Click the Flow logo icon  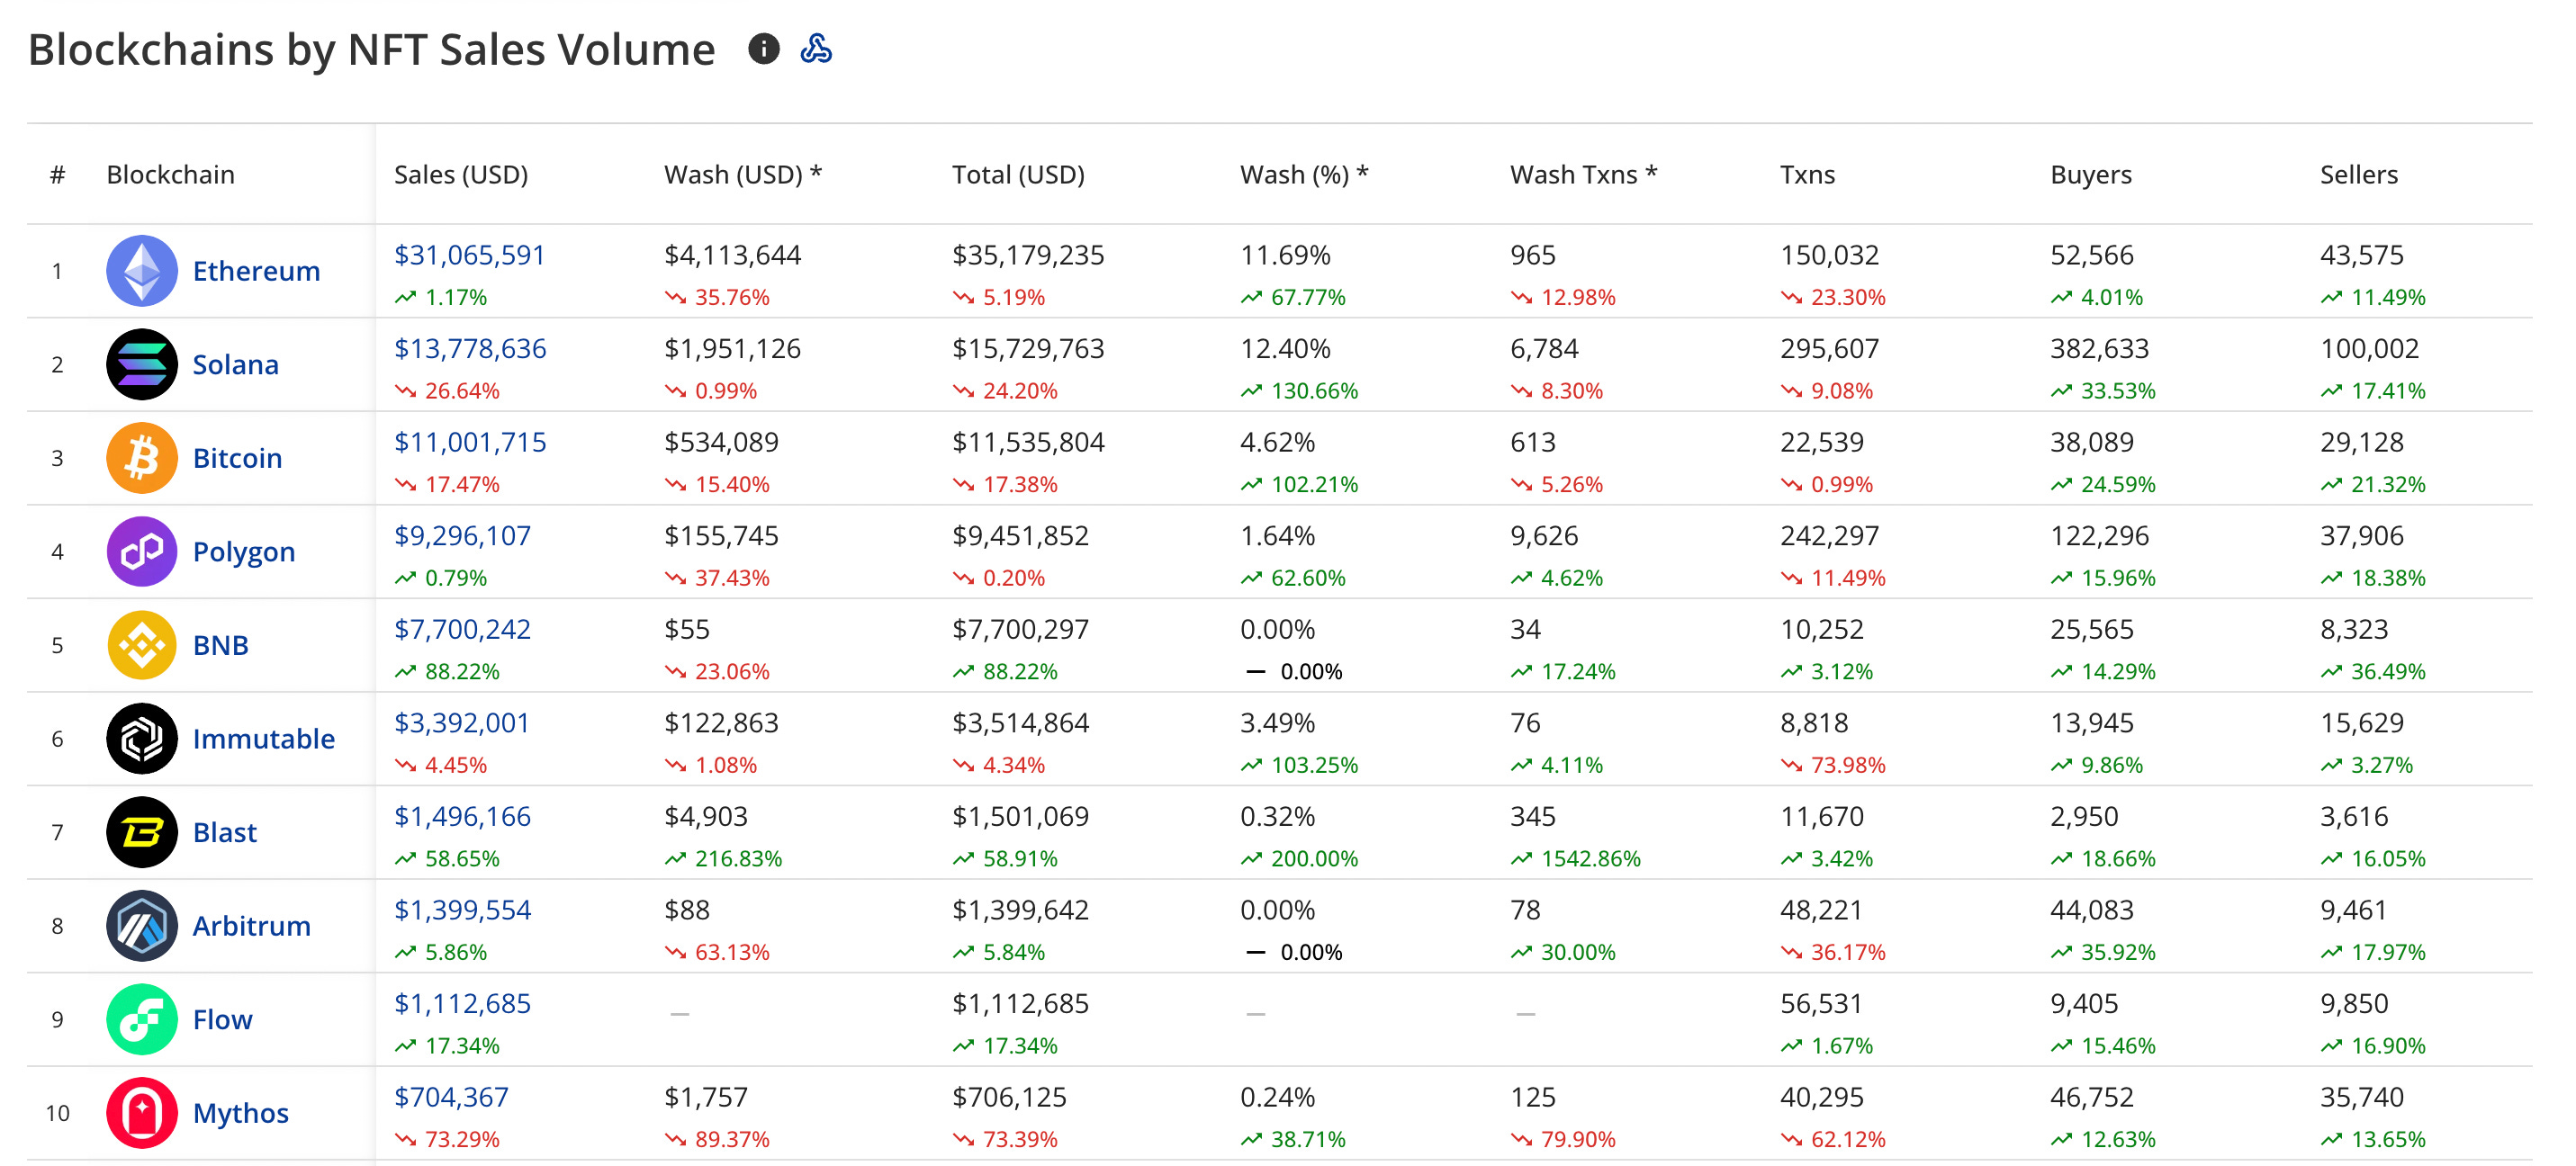coord(142,1019)
